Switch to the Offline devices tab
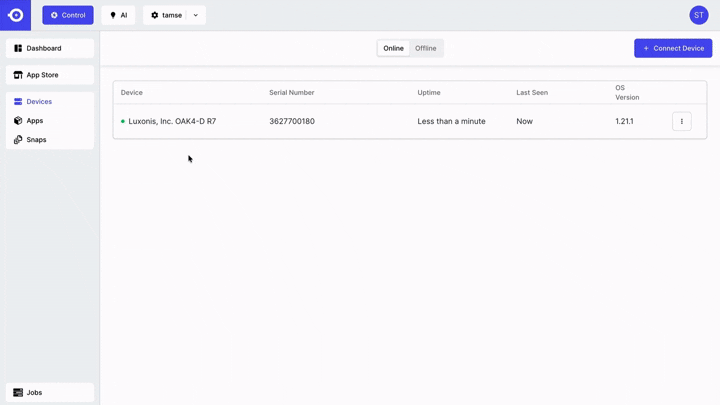The image size is (720, 405). (426, 48)
